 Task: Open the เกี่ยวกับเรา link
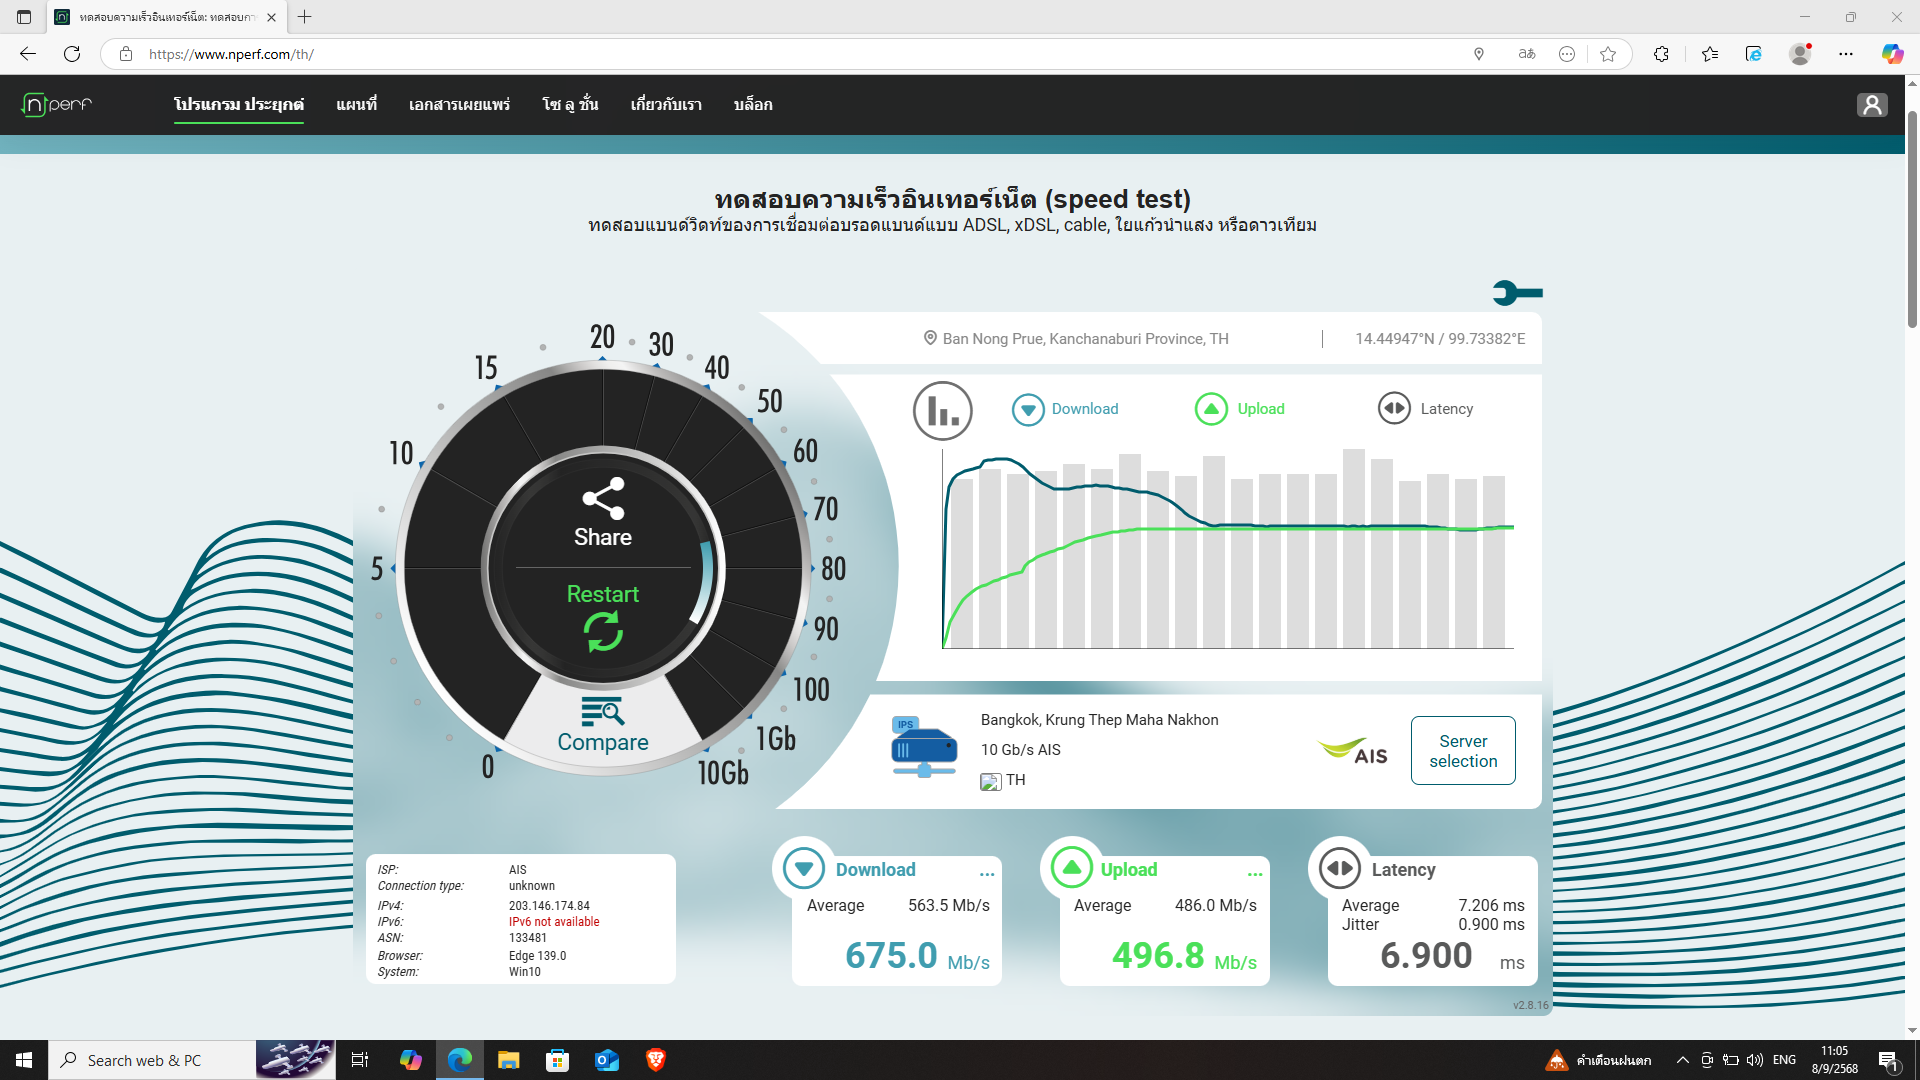click(x=665, y=104)
